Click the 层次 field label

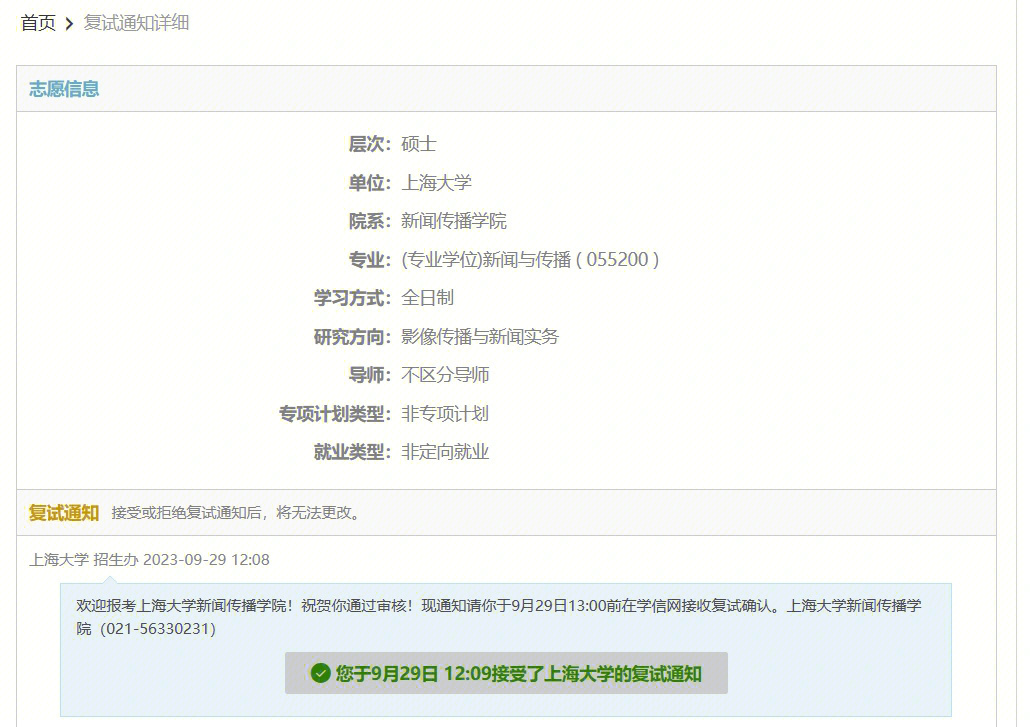tap(370, 144)
